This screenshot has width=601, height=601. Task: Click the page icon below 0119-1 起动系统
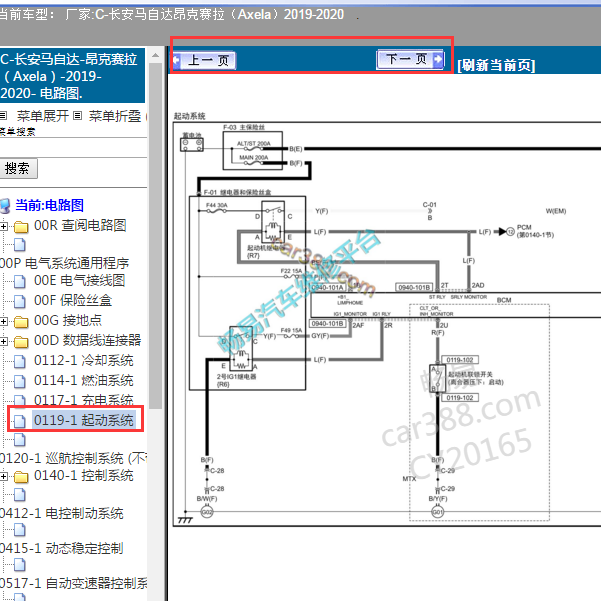coord(20,440)
